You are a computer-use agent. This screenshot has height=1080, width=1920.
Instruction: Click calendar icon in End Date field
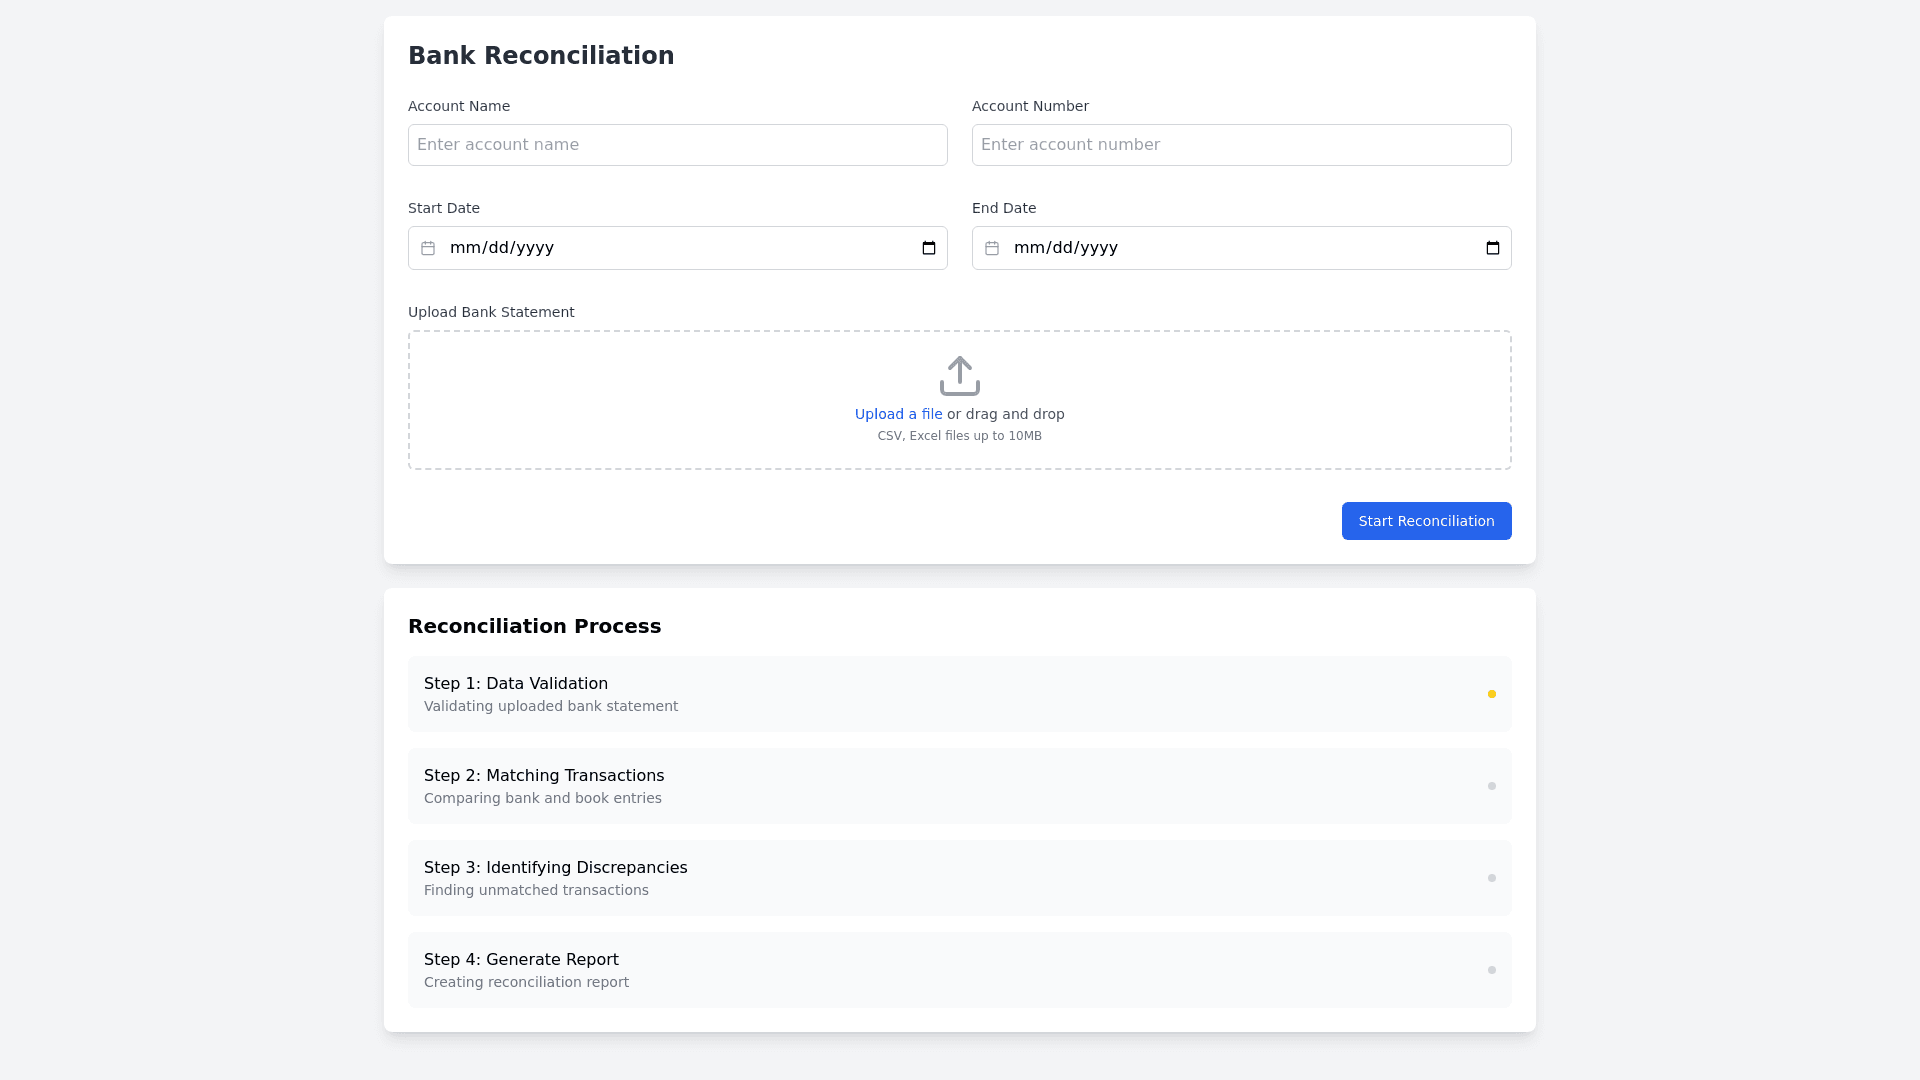(x=992, y=248)
